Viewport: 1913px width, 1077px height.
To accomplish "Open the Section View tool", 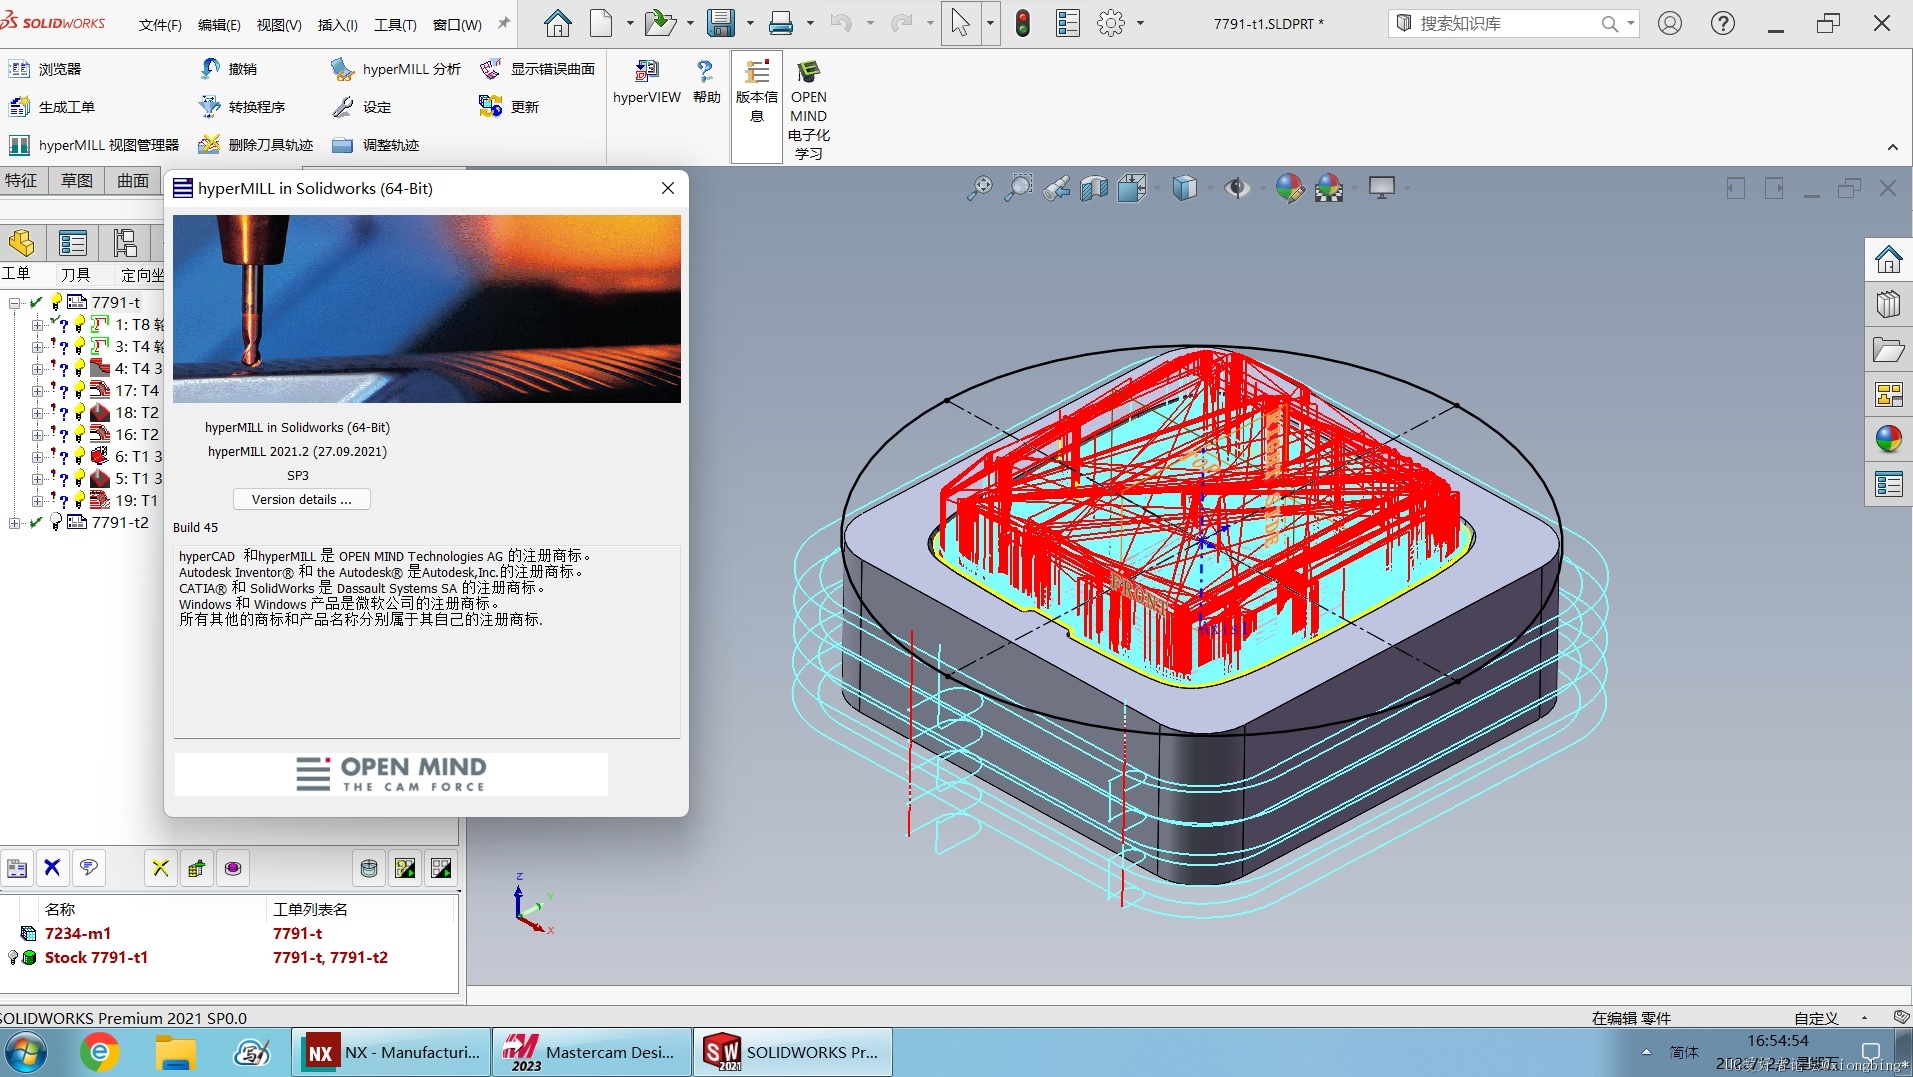I will coord(1094,188).
